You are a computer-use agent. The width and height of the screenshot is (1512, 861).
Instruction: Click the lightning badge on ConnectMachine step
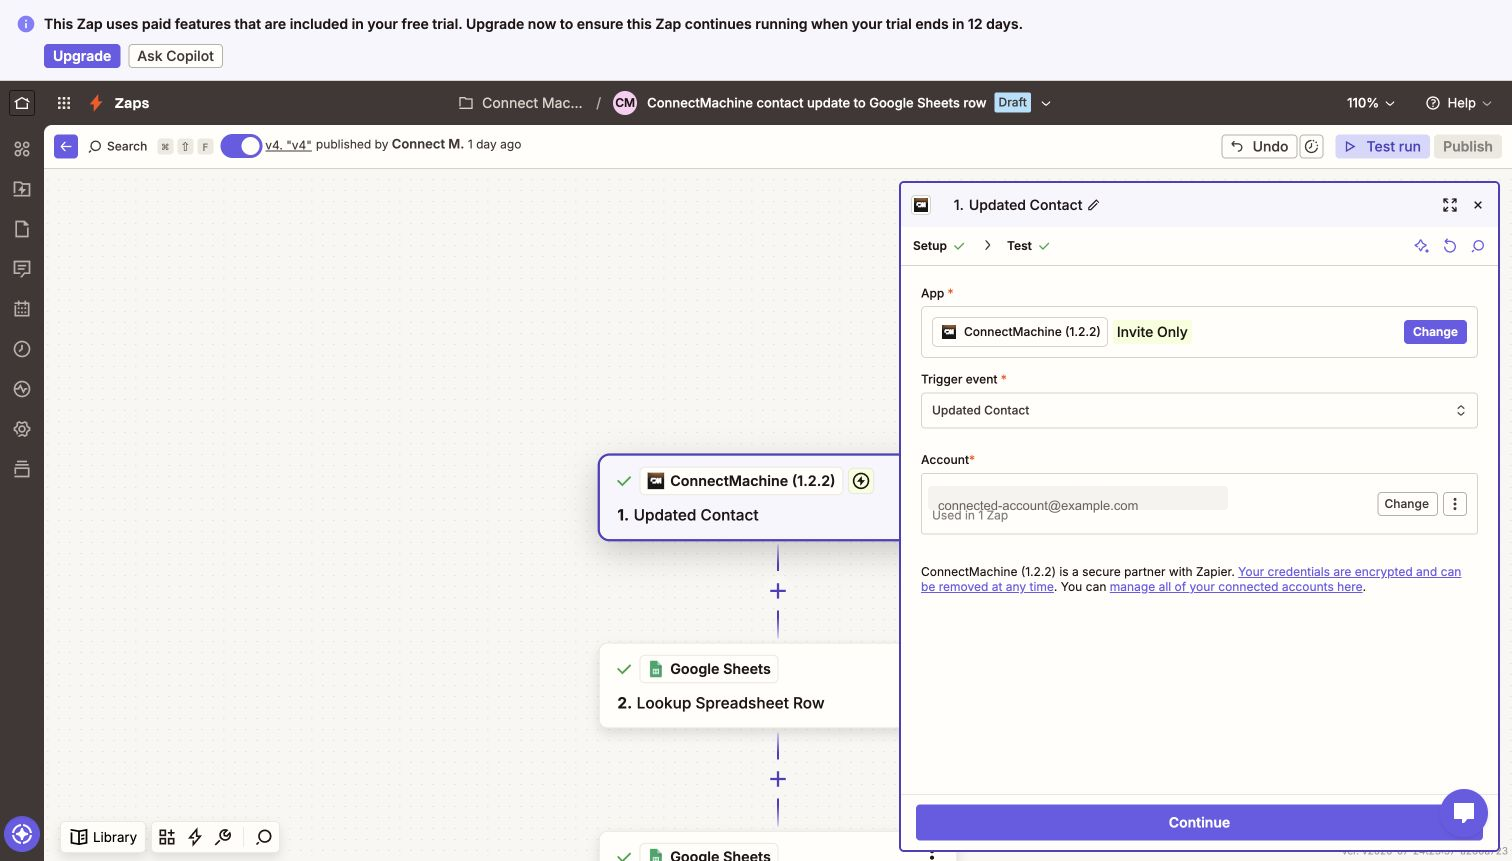click(861, 481)
